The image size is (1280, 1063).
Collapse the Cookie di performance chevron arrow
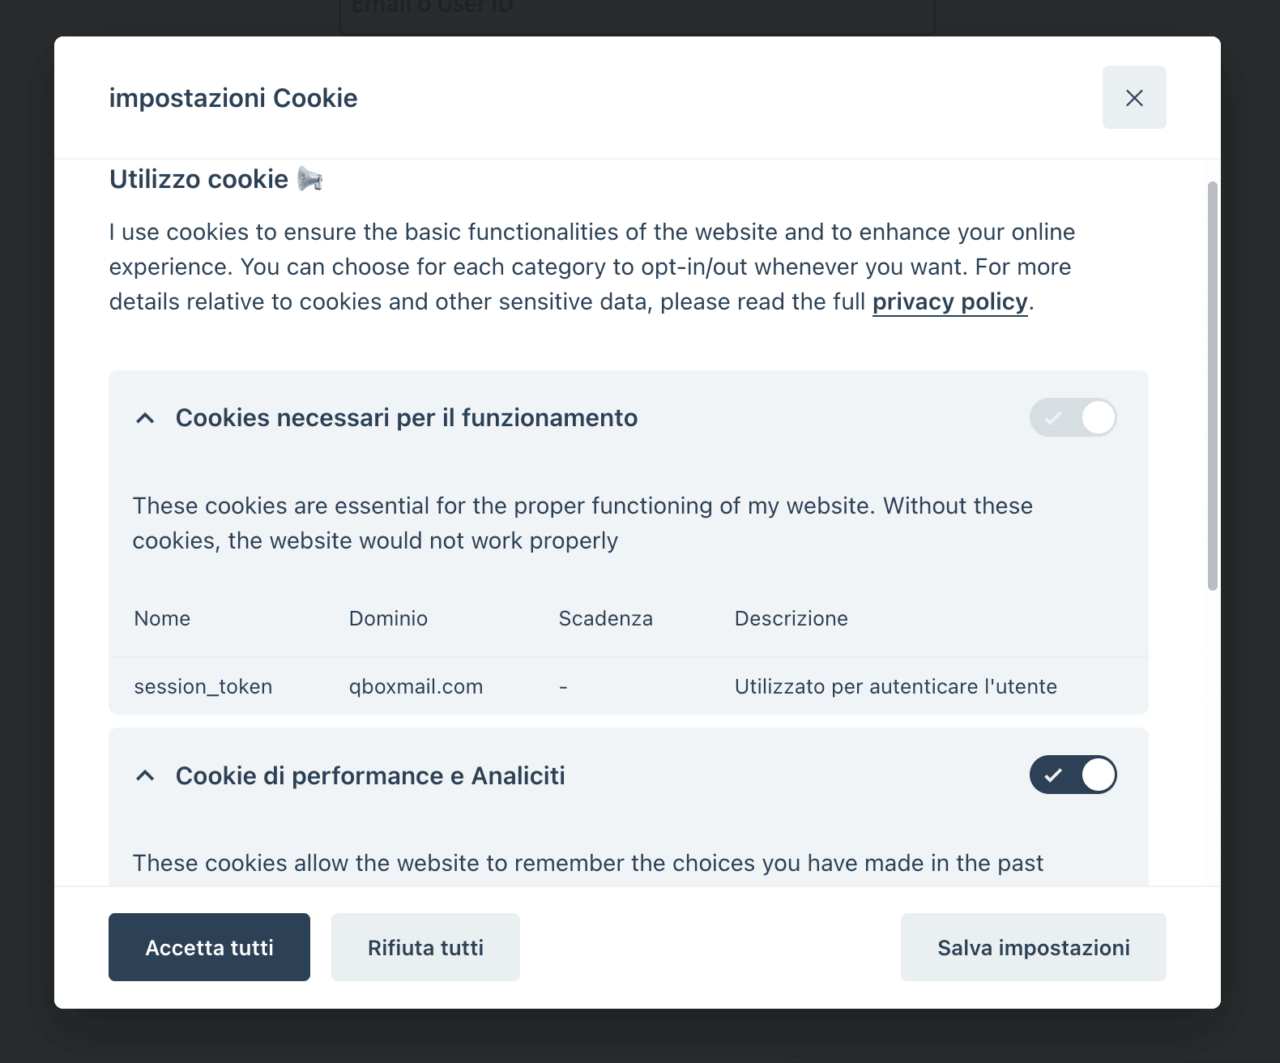coord(145,776)
